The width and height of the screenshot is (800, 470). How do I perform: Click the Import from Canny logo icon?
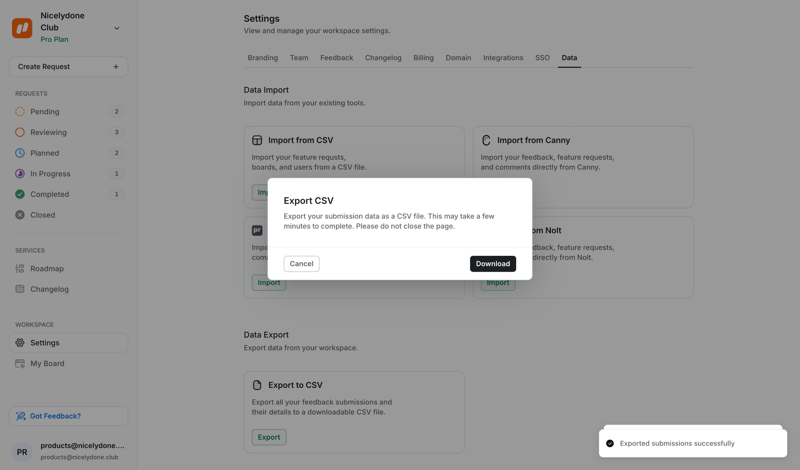[x=486, y=140]
